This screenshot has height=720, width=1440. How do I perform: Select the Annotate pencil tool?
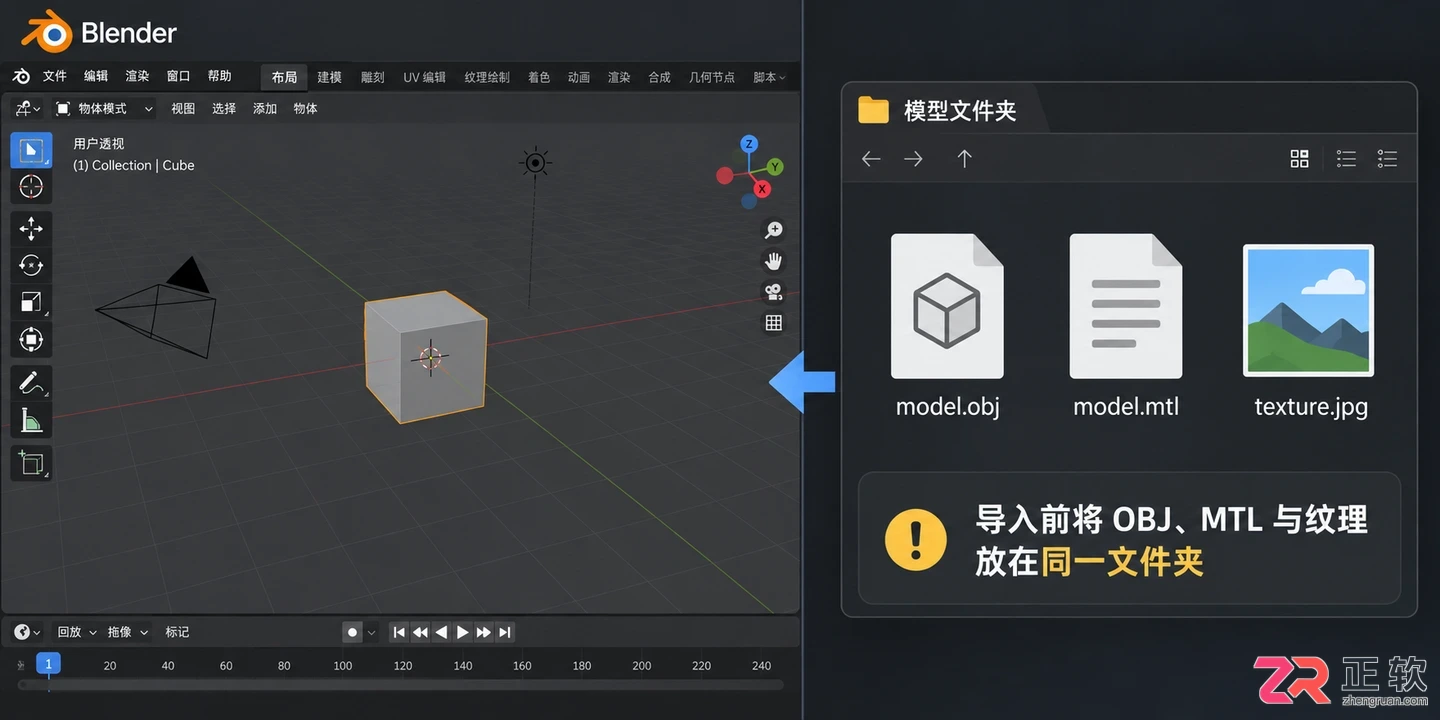pos(31,382)
